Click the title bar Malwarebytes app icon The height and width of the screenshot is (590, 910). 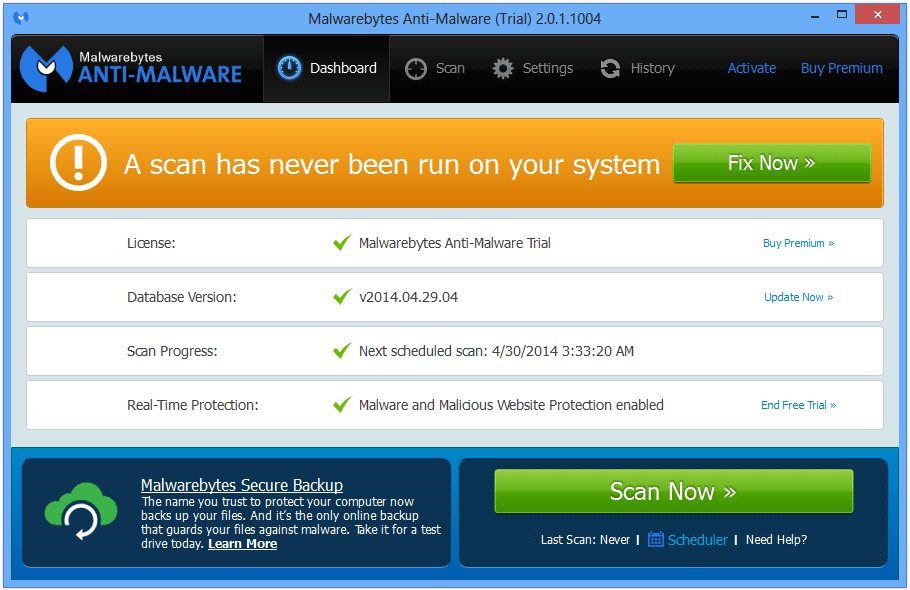tap(21, 18)
